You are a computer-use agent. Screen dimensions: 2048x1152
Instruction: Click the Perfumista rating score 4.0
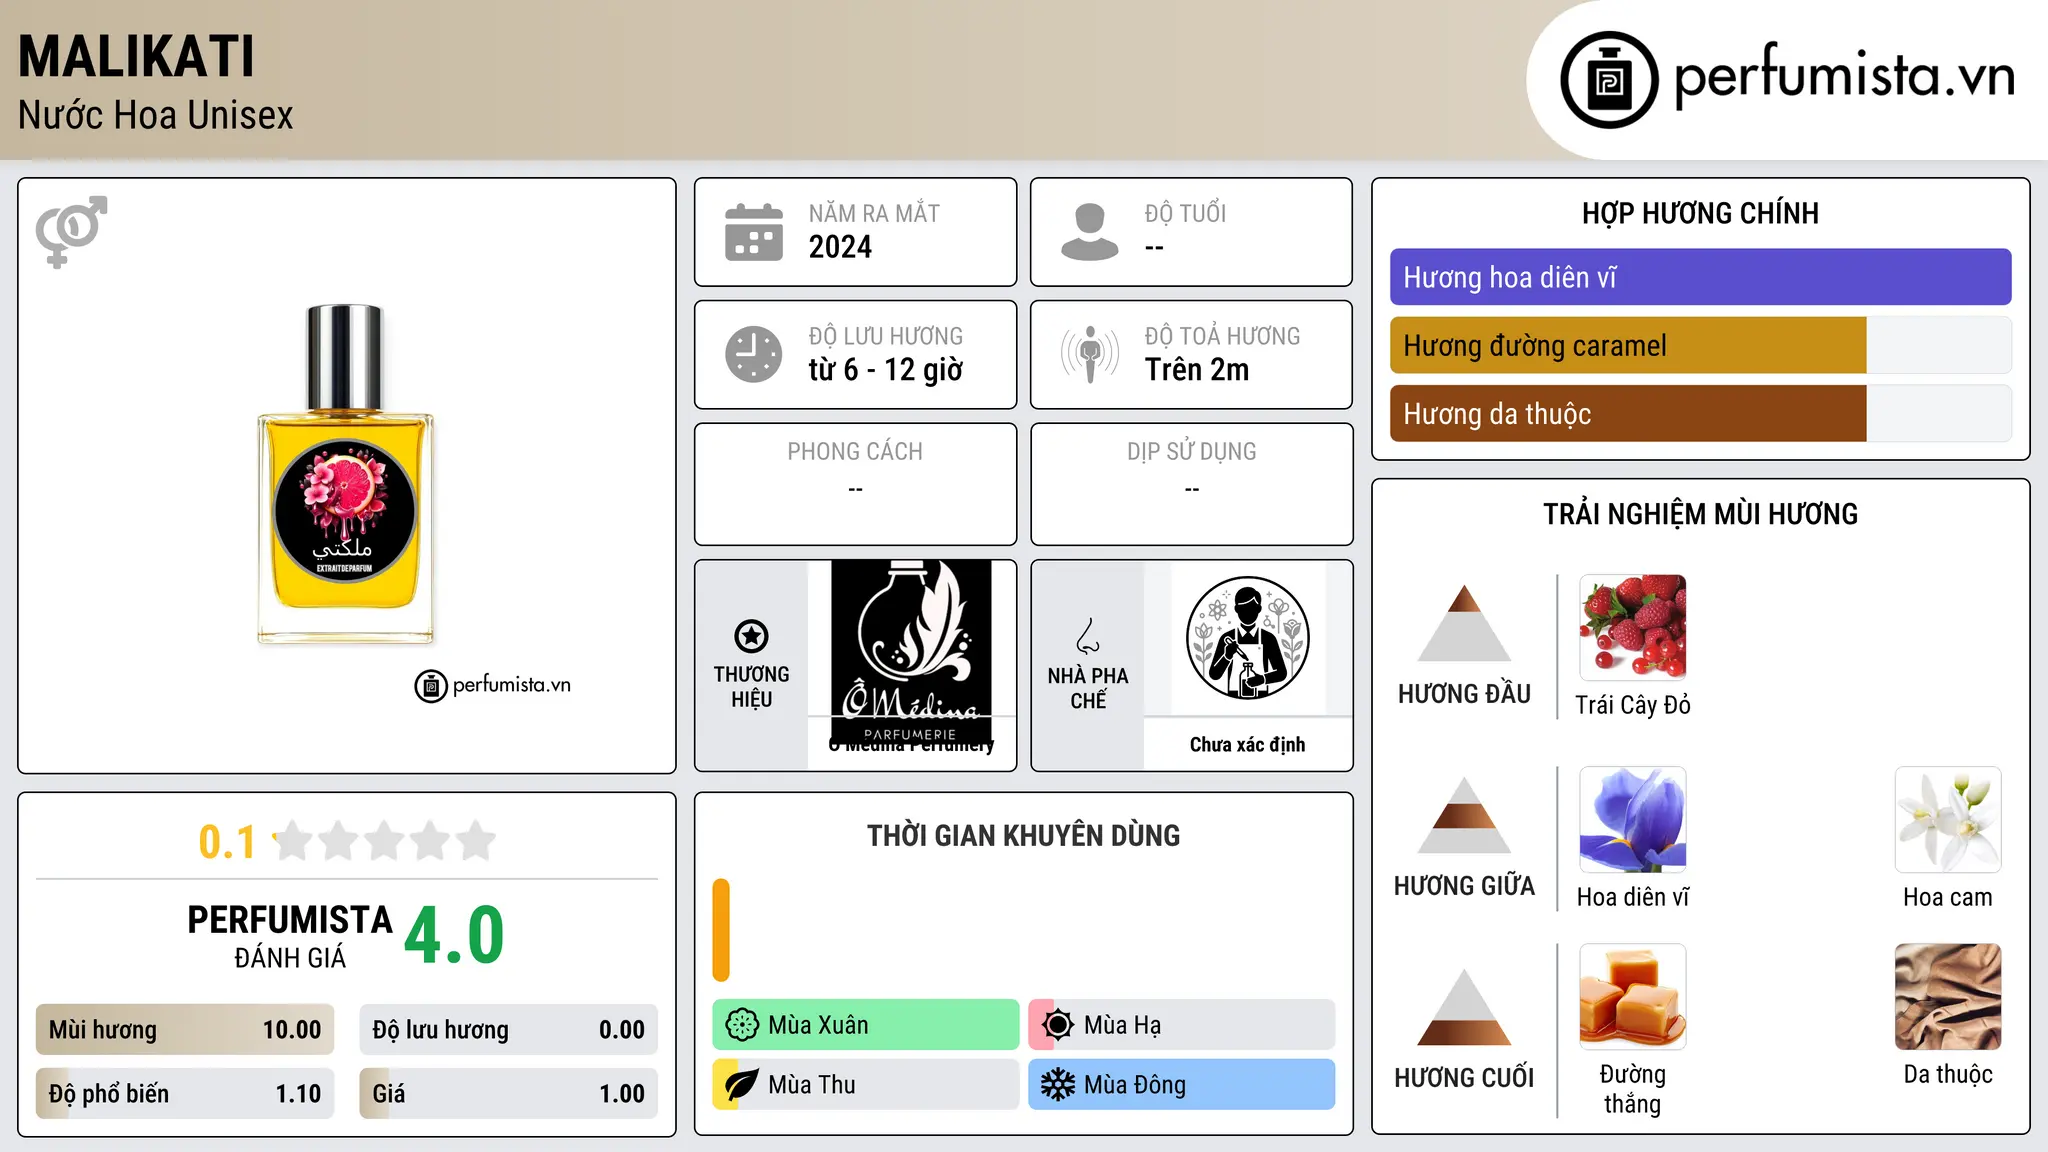pos(454,936)
